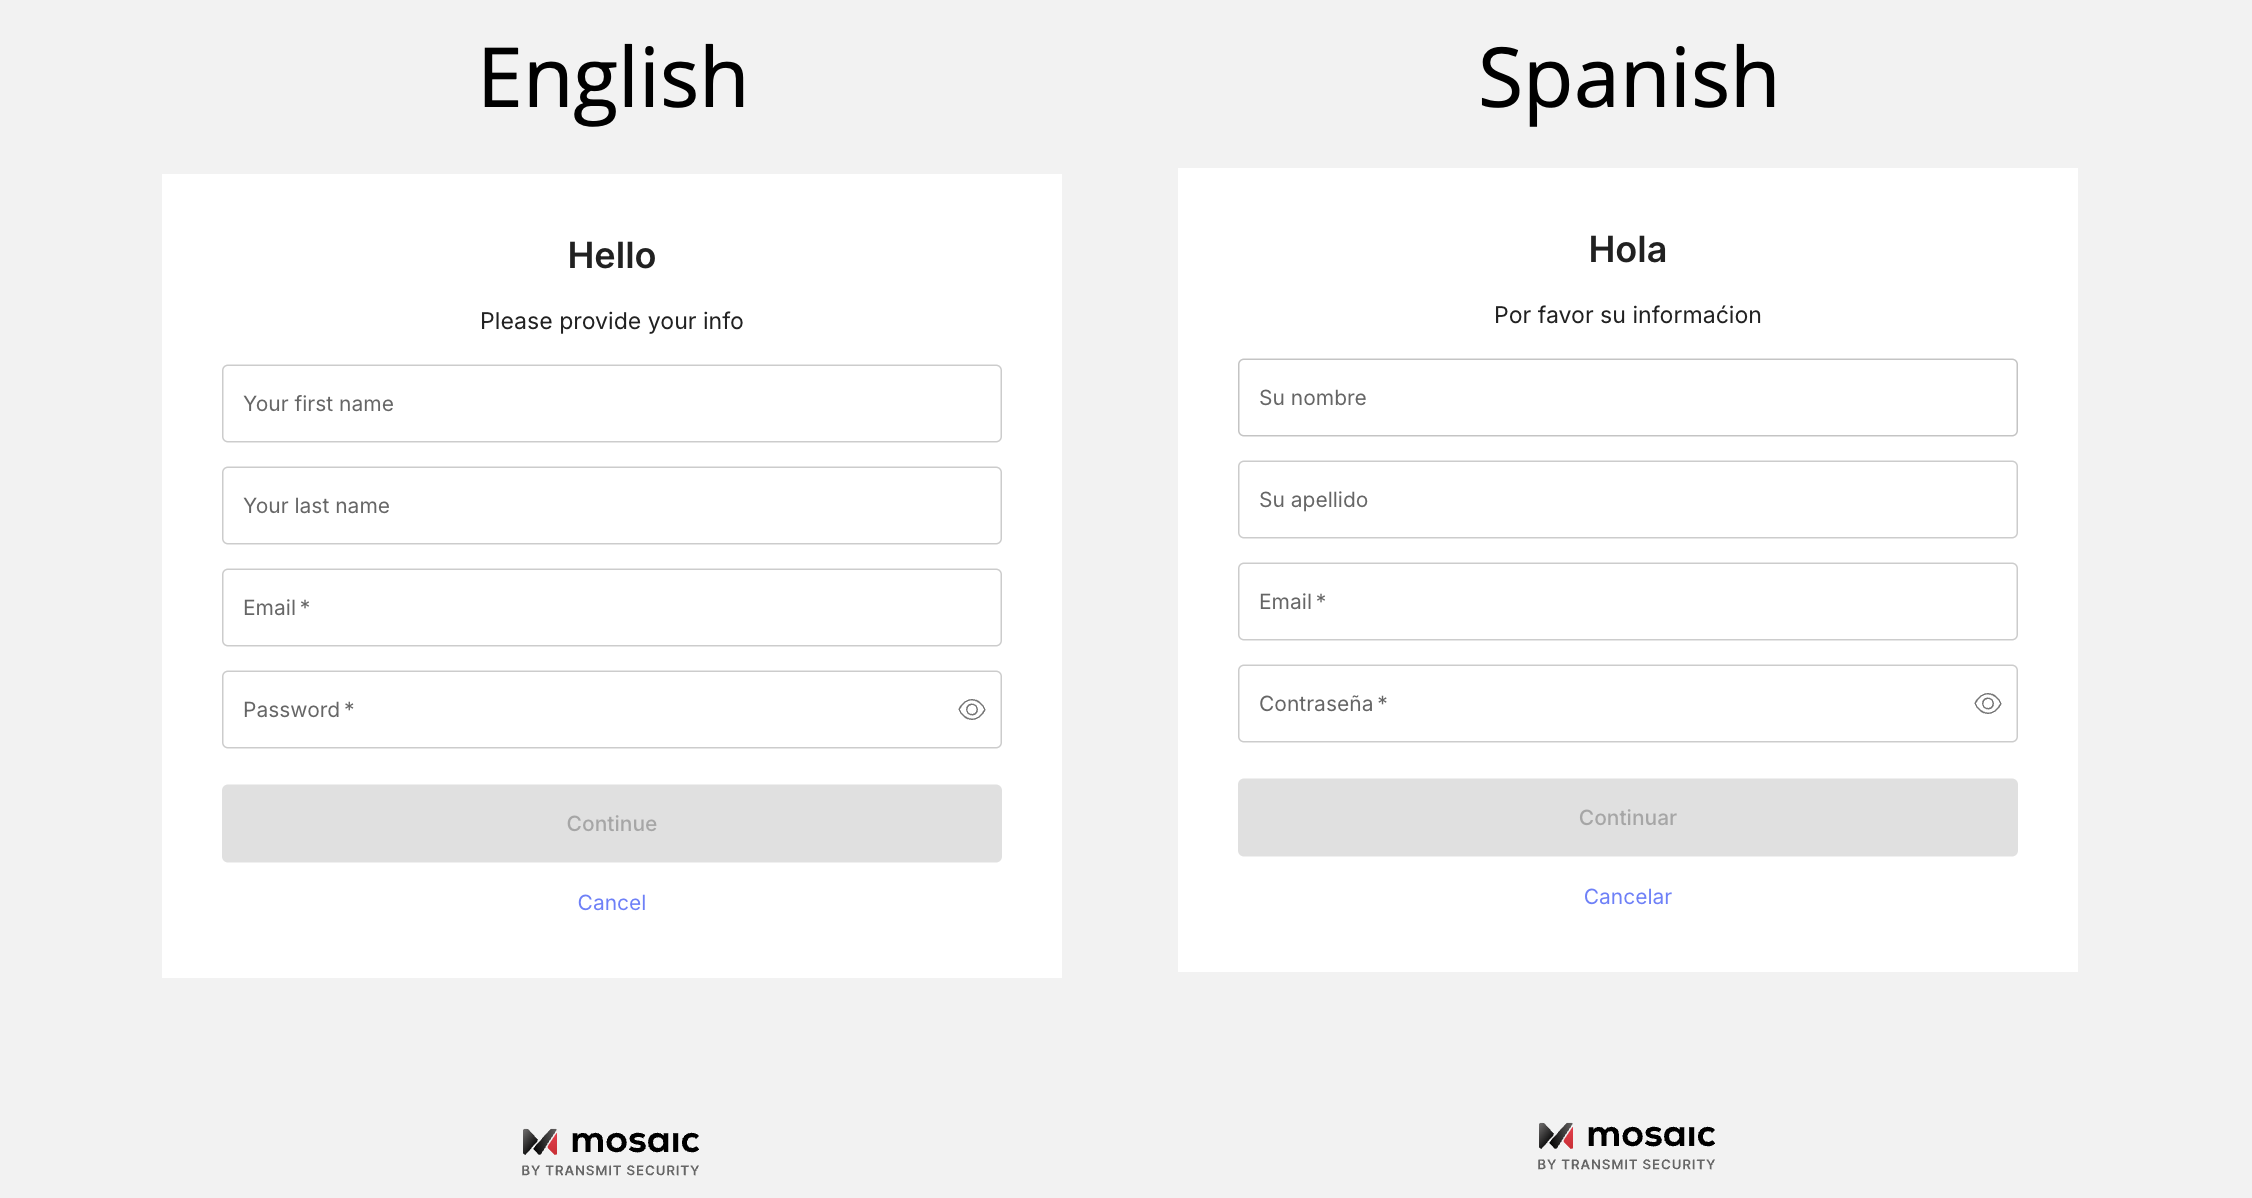Click the Cancelar link
2252x1198 pixels.
tap(1627, 897)
